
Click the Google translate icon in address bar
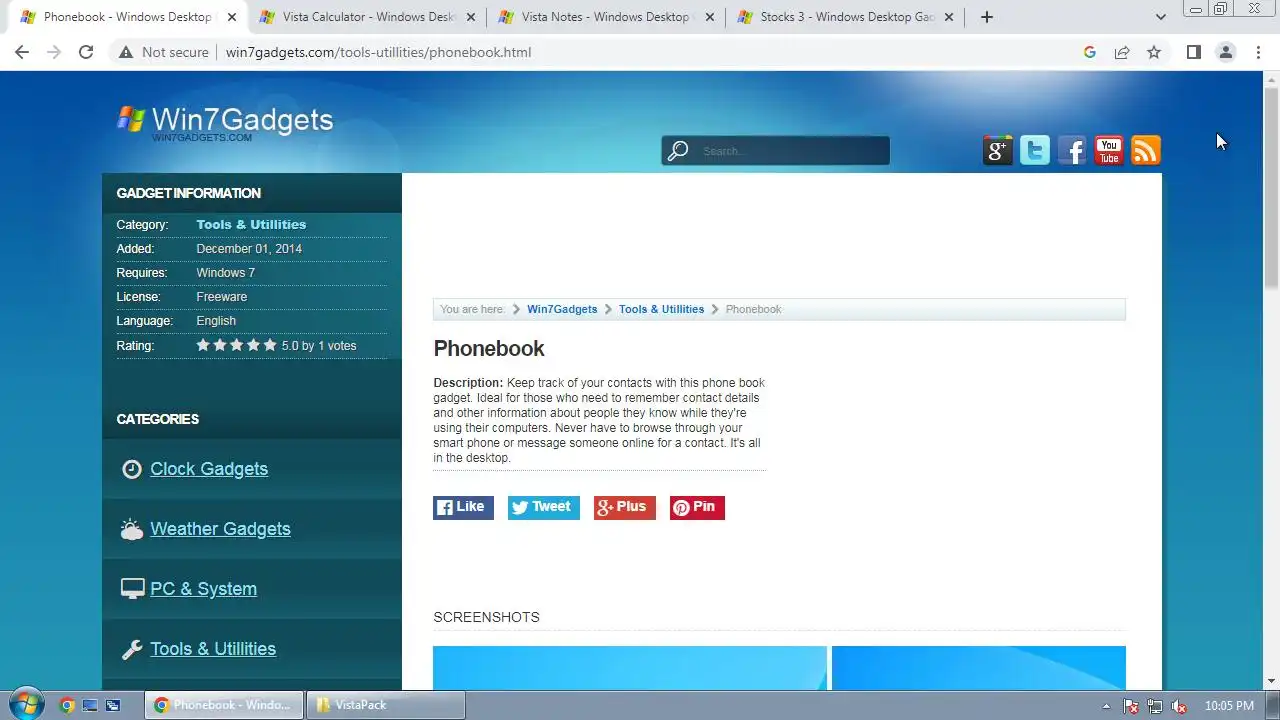pyautogui.click(x=1090, y=52)
